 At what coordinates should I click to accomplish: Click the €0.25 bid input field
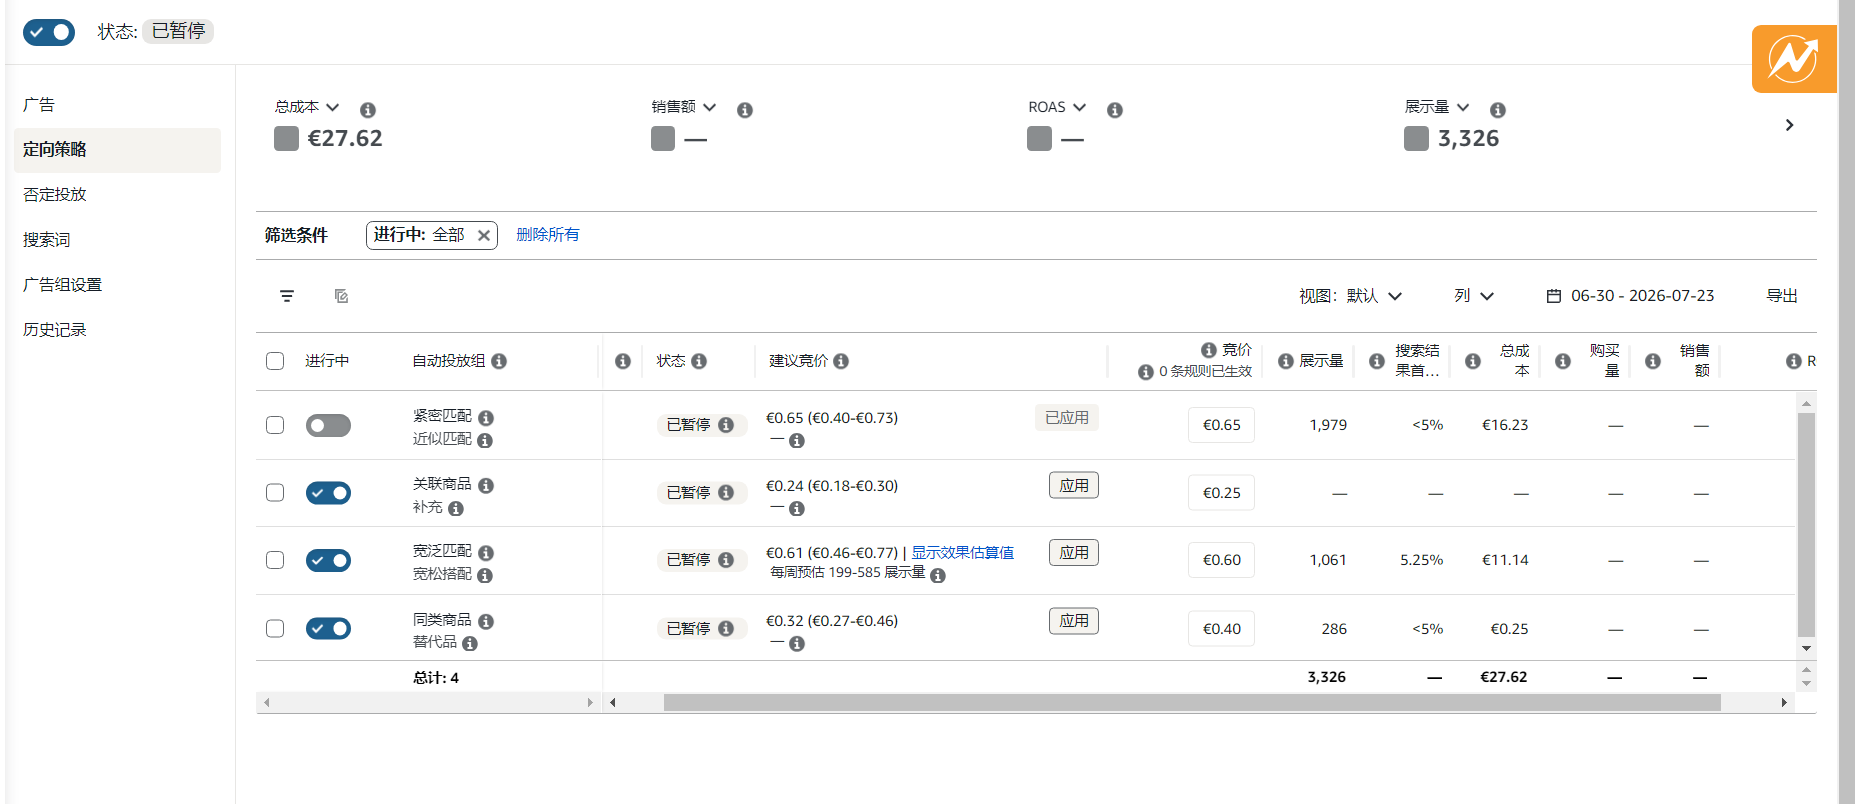click(x=1221, y=493)
